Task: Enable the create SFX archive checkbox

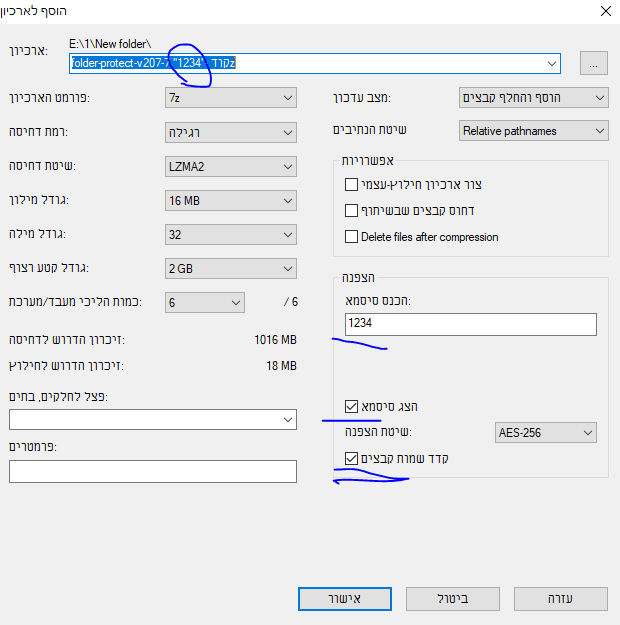Action: point(351,185)
